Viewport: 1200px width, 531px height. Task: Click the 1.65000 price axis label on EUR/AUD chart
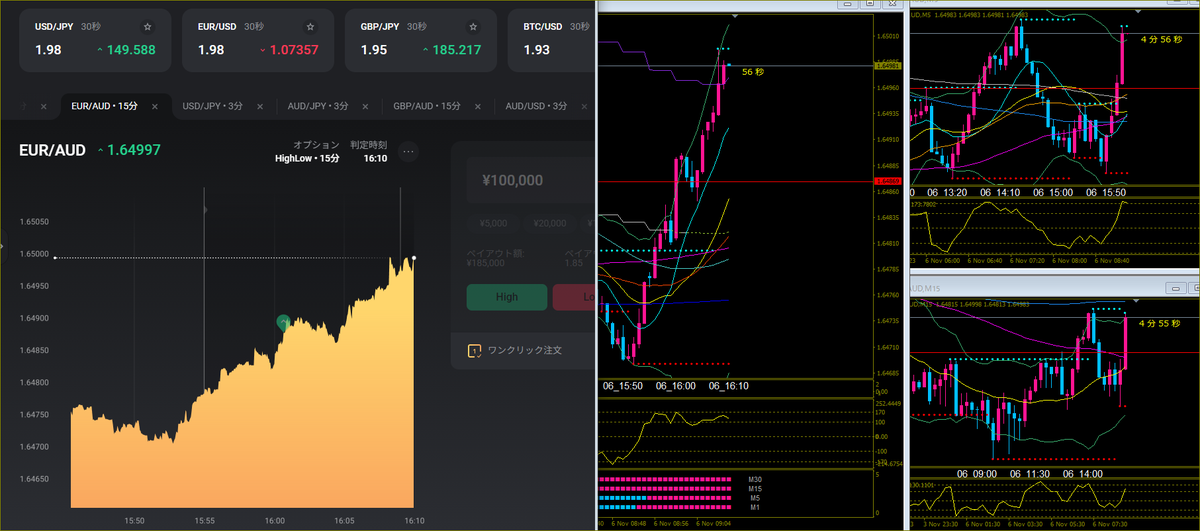click(x=35, y=254)
